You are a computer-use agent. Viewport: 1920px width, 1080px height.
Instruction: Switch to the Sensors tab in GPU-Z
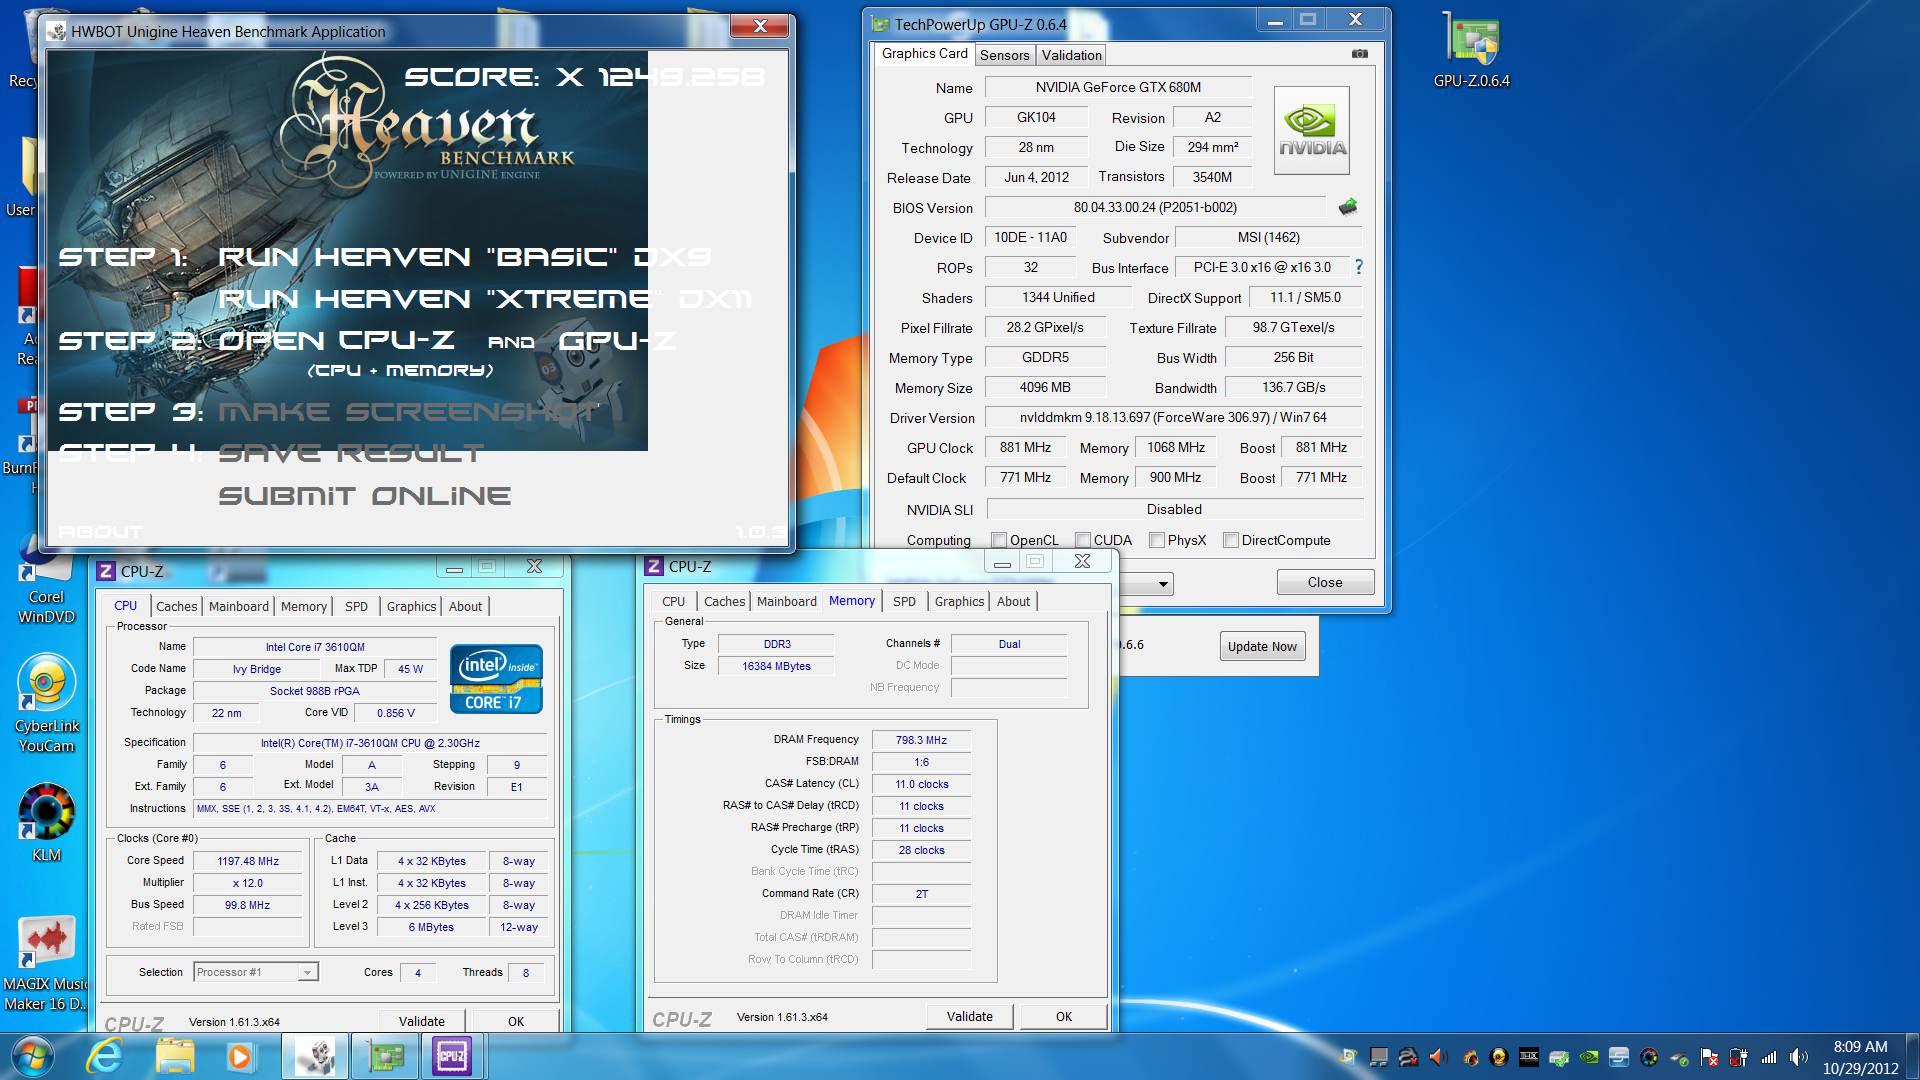[x=1004, y=55]
